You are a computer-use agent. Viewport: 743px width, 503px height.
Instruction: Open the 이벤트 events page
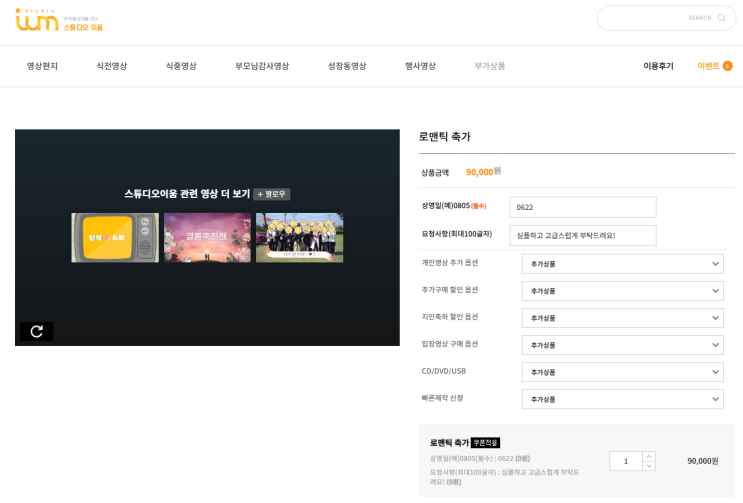[x=708, y=66]
